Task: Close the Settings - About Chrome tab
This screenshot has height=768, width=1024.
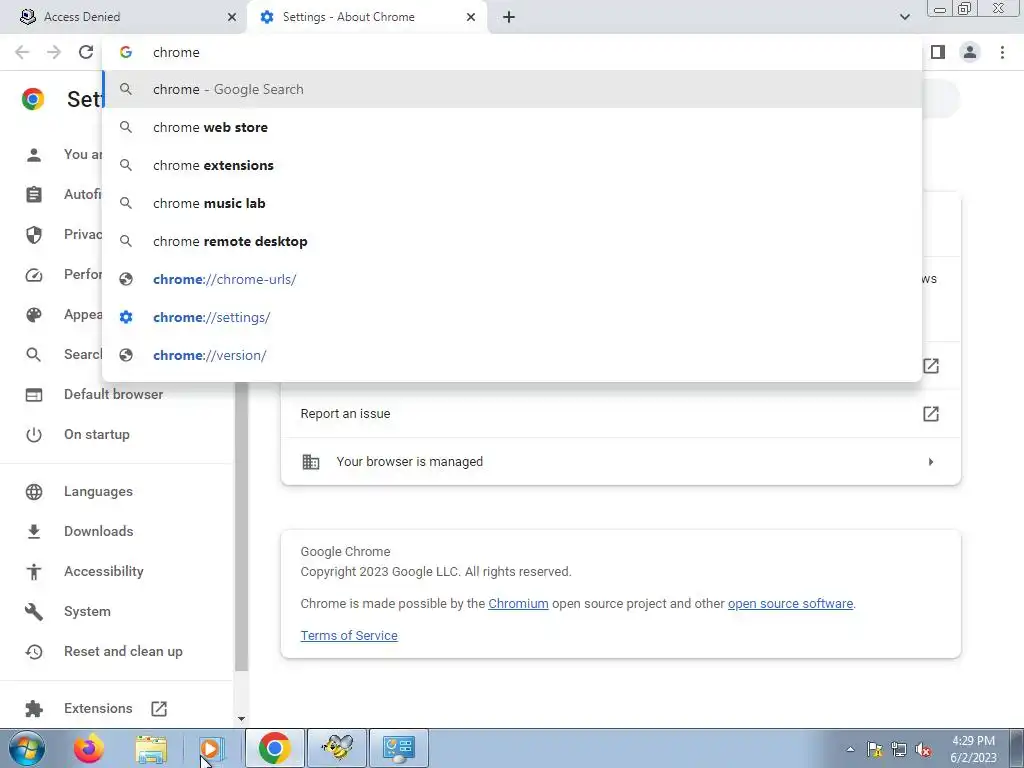Action: coord(471,17)
